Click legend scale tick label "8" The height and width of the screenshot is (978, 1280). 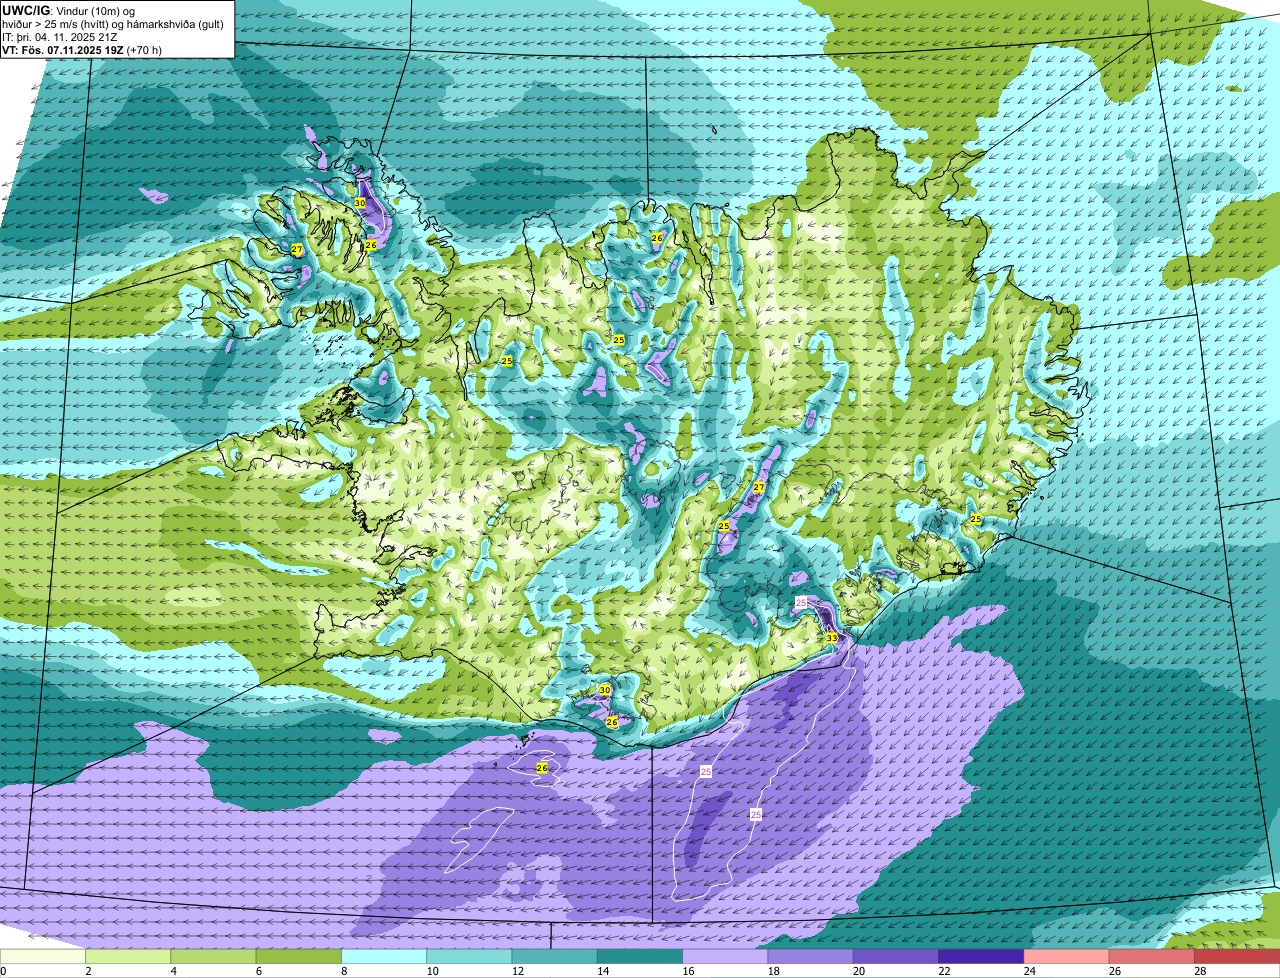click(x=345, y=971)
